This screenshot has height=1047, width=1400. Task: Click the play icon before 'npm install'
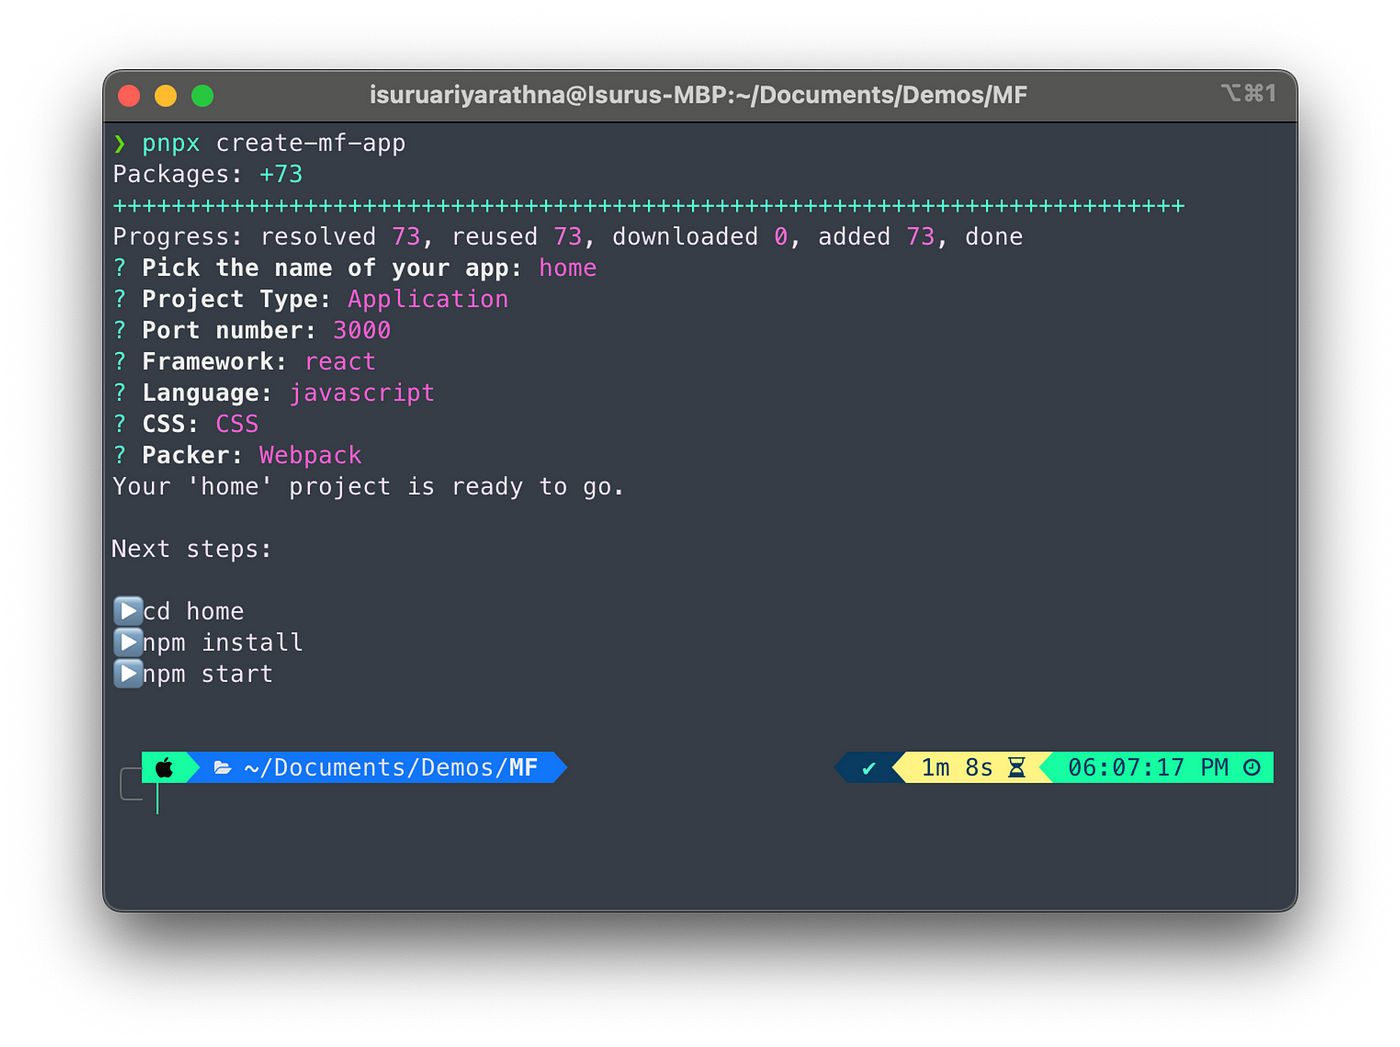[x=128, y=642]
